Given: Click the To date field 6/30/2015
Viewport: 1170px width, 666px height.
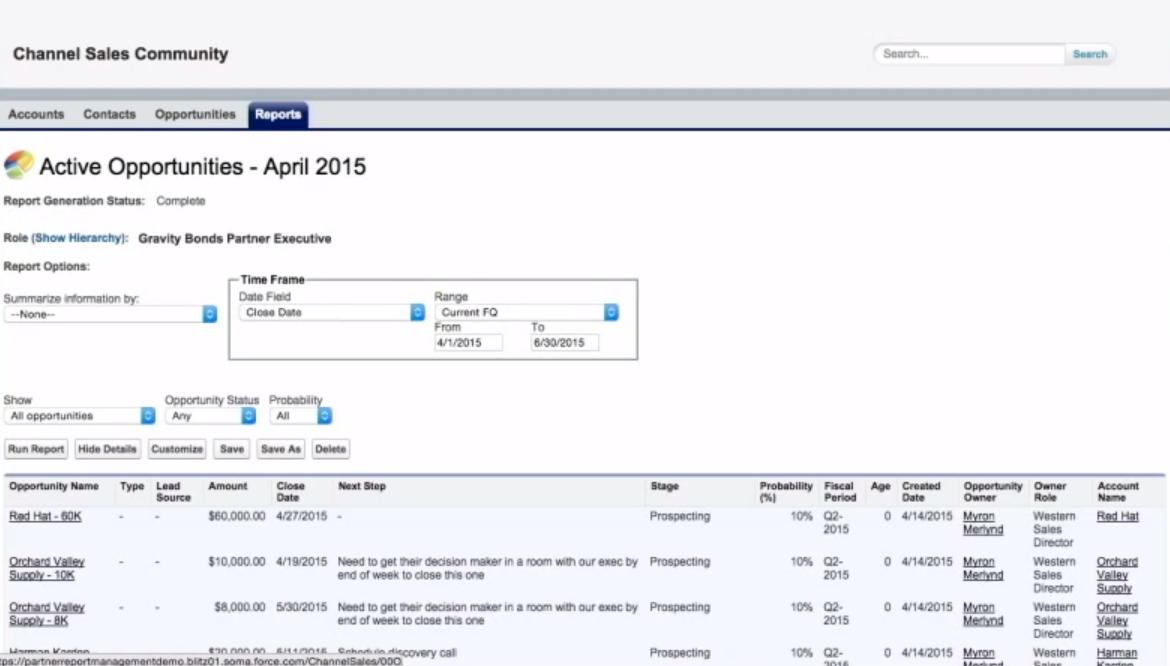Looking at the screenshot, I should 564,343.
